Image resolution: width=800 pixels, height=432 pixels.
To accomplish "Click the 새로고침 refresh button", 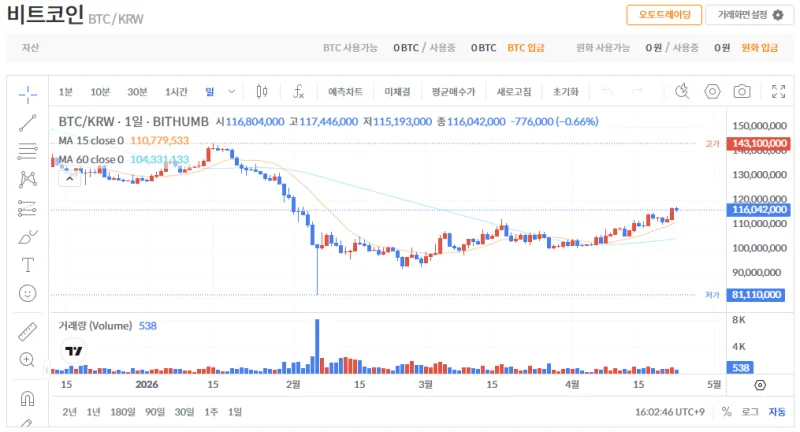I will coord(514,92).
